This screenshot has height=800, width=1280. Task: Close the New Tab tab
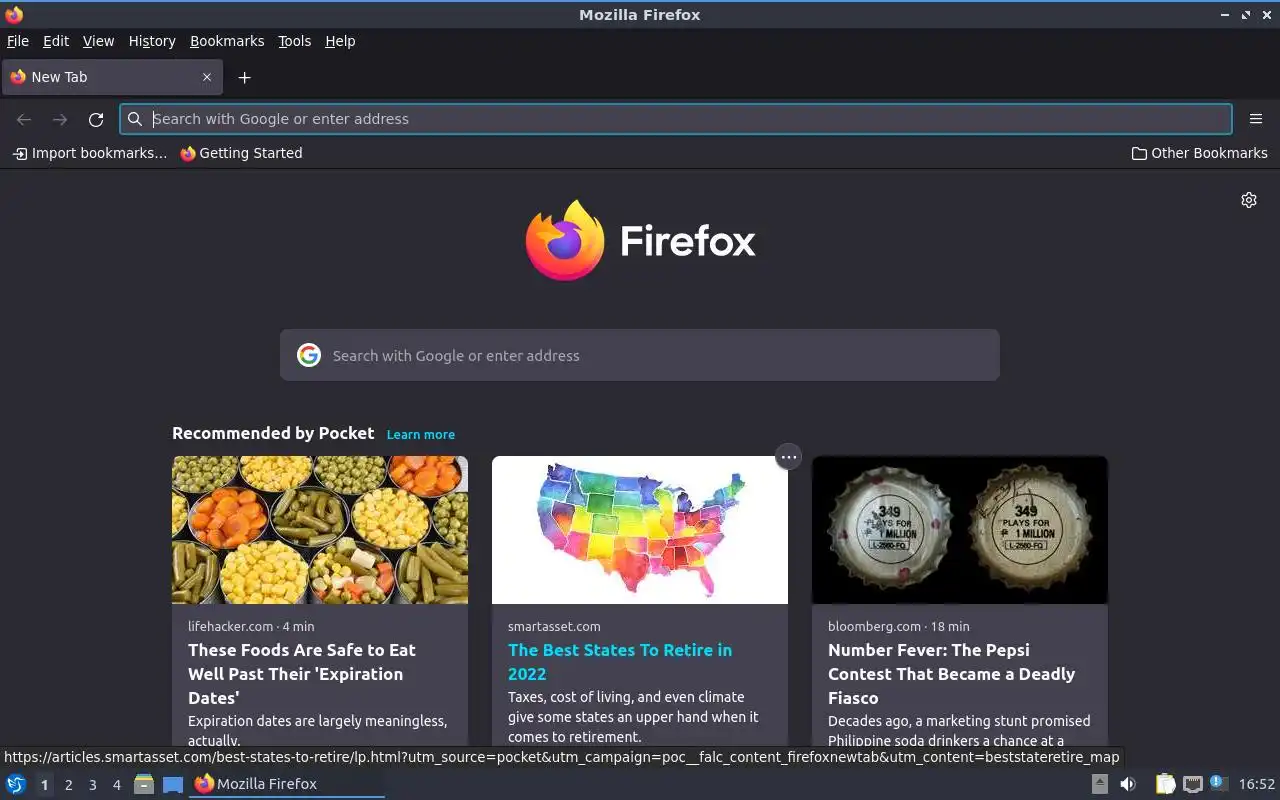coord(207,77)
